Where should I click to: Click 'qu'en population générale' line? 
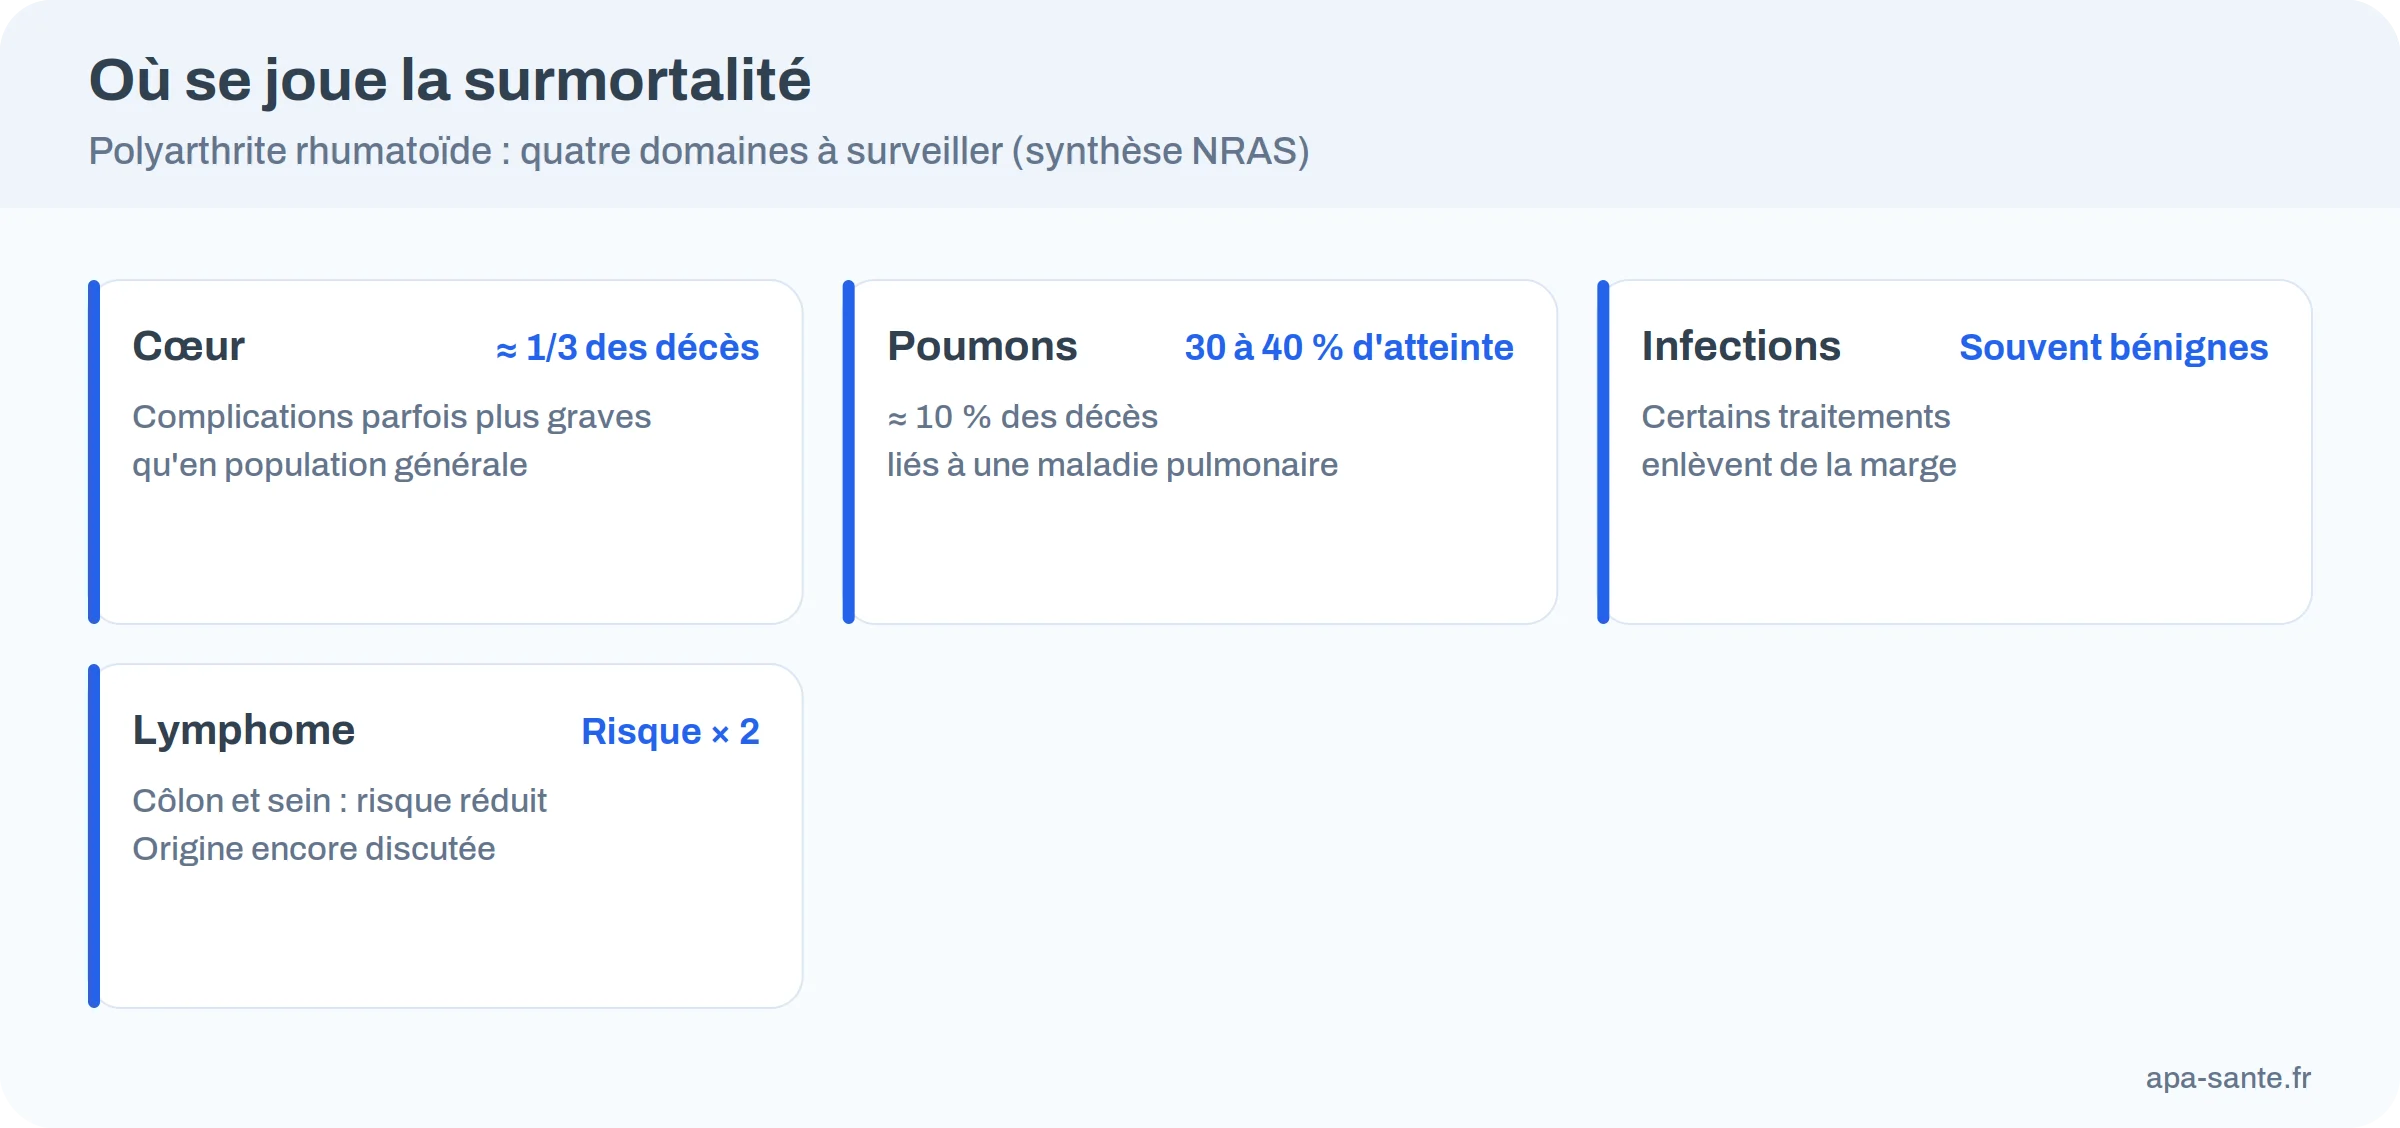(x=329, y=464)
